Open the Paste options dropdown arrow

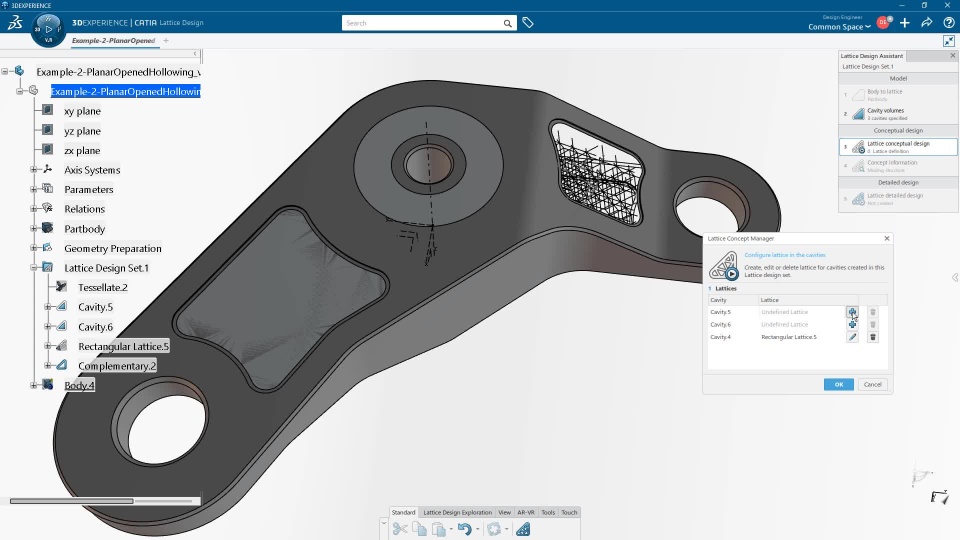pyautogui.click(x=451, y=529)
